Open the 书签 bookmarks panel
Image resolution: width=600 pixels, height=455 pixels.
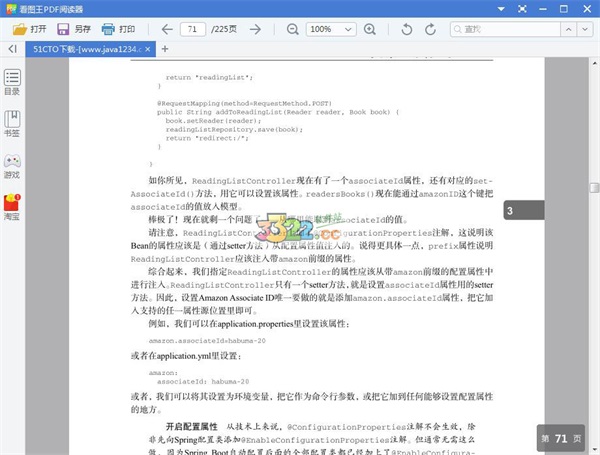click(12, 124)
